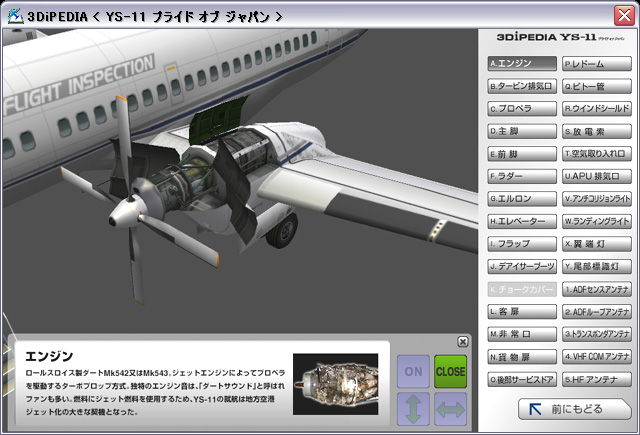Choose 3.トランスポンダアンテナ button
The height and width of the screenshot is (435, 640).
click(x=597, y=334)
